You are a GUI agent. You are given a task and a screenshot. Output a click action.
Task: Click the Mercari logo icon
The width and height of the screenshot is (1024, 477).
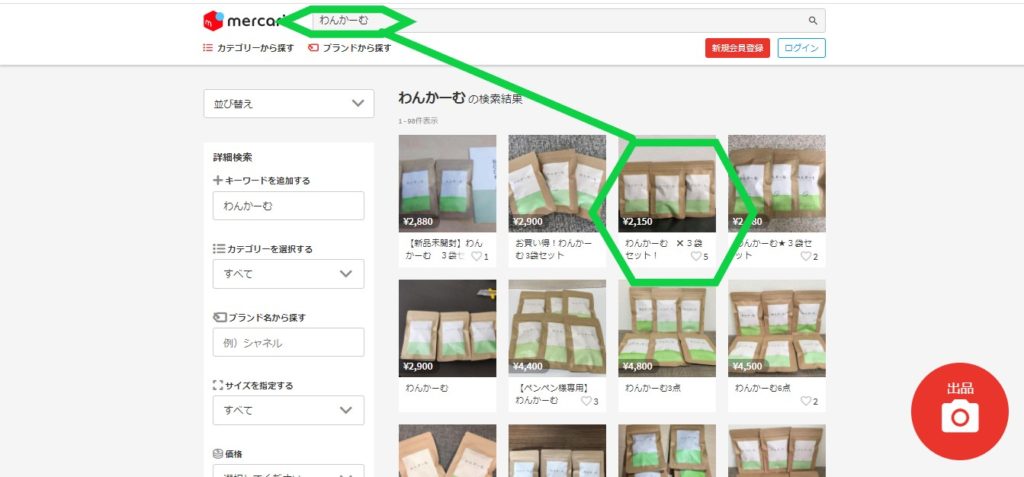pyautogui.click(x=213, y=21)
